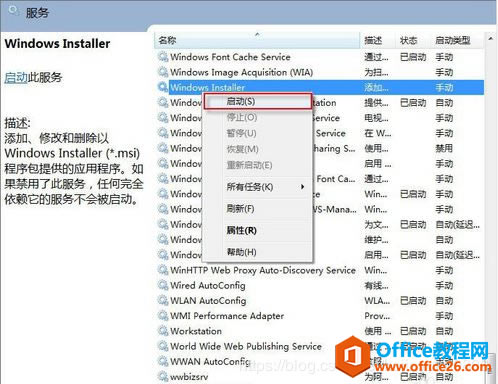The width and height of the screenshot is (498, 384).
Task: Click gear icon of WMI Performance Adapter
Action: [163, 316]
